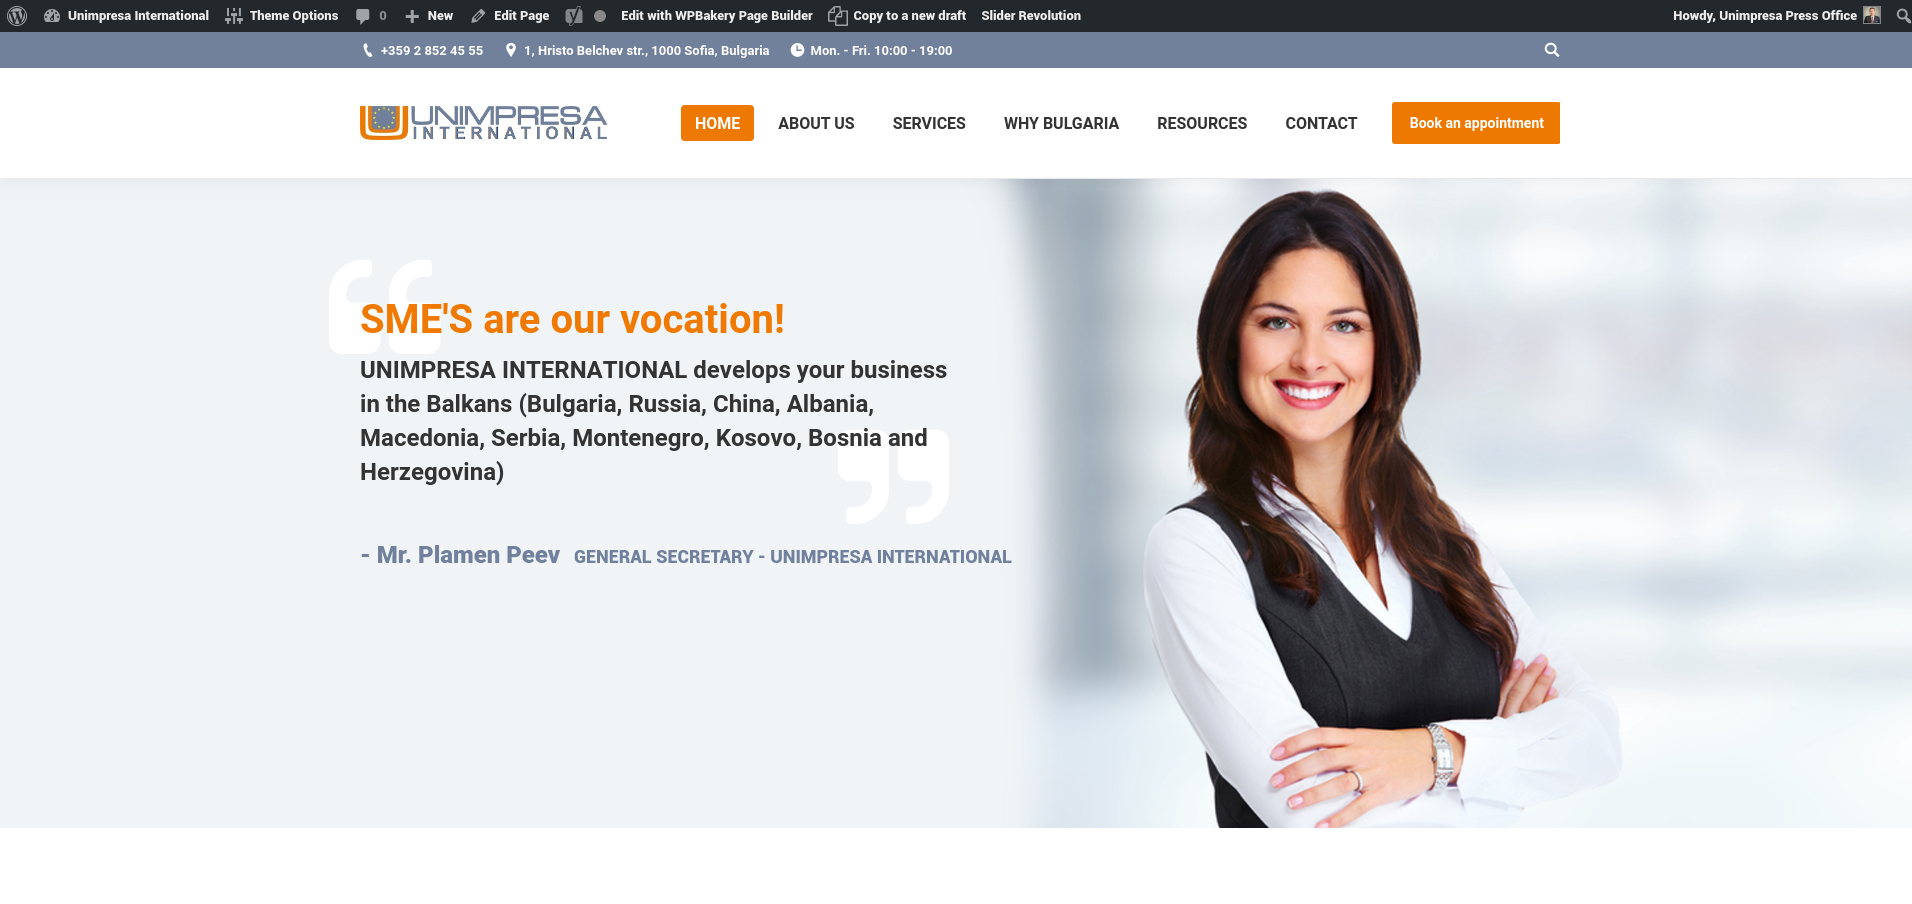Click the site search magnifier in top bar

1552,50
